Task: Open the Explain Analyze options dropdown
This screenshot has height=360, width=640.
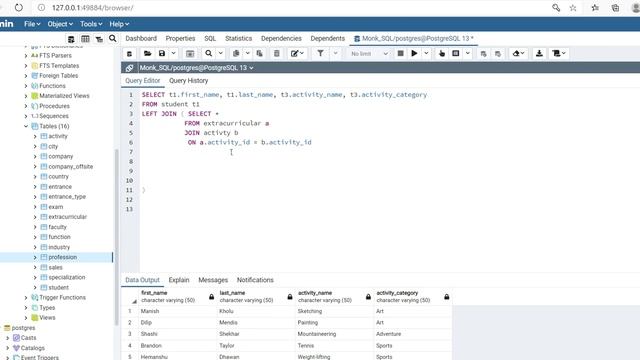Action: (468, 53)
